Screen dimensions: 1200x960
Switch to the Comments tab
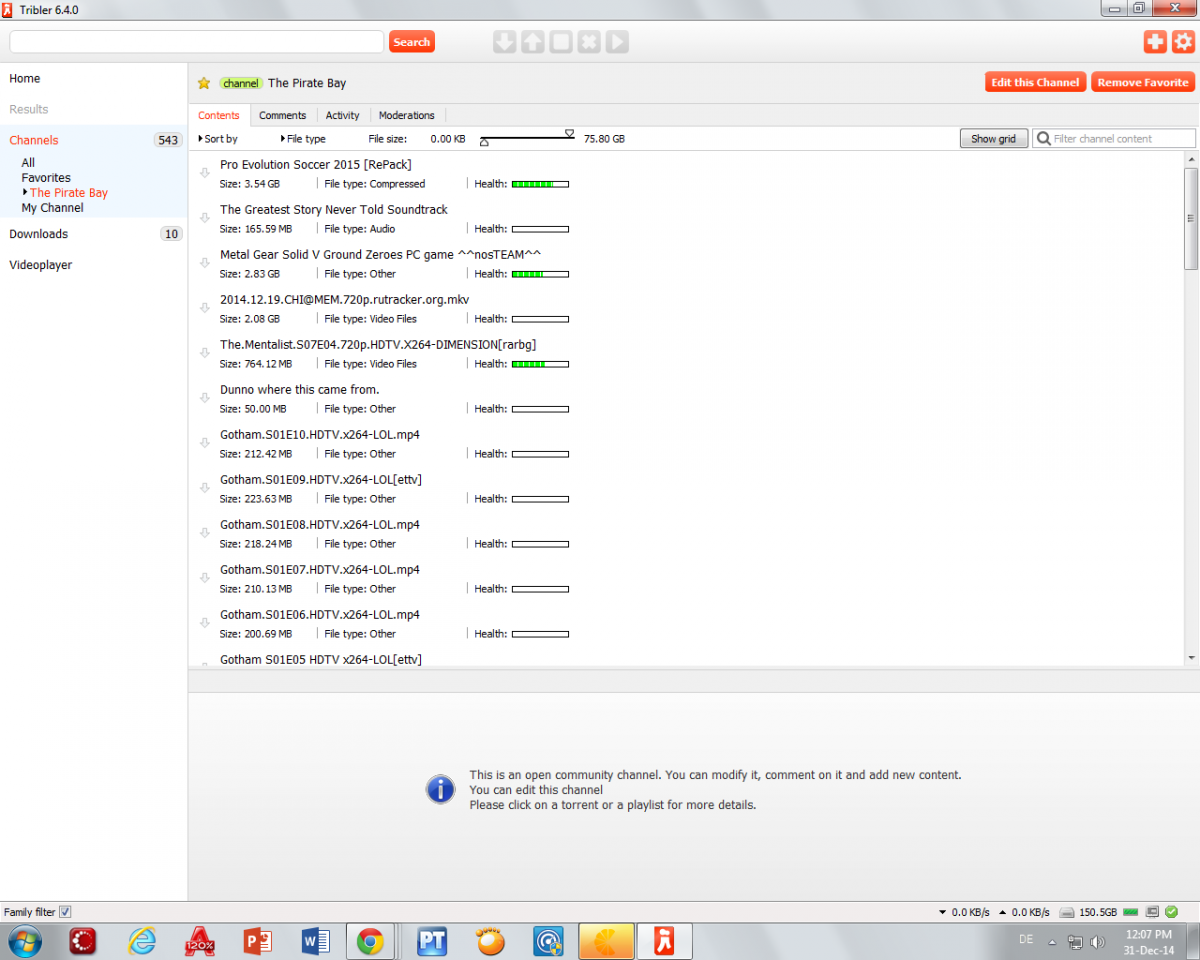tap(282, 115)
